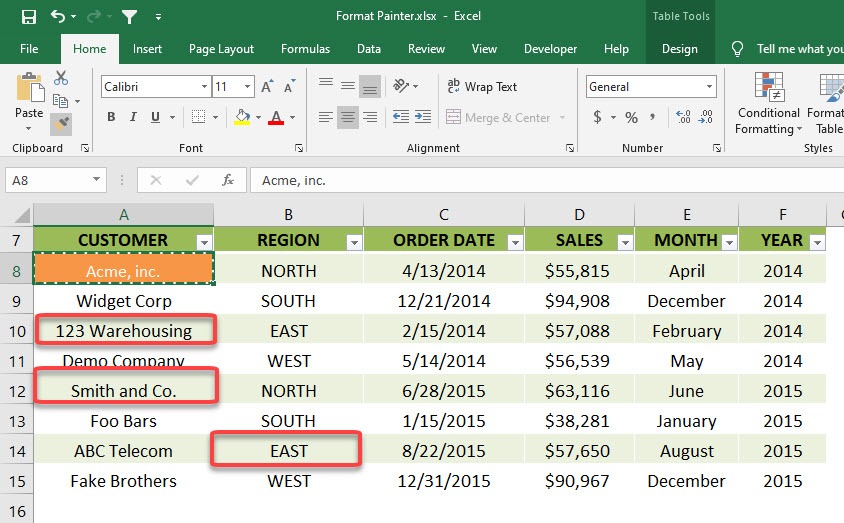Open the Calibri font name dropdown
This screenshot has width=844, height=523.
[205, 87]
